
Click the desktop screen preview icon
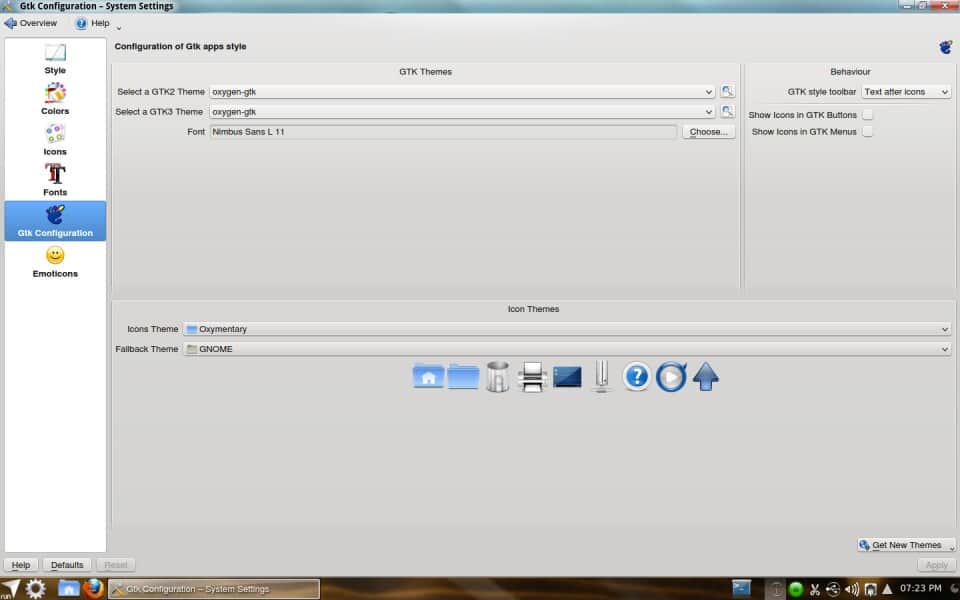[567, 377]
